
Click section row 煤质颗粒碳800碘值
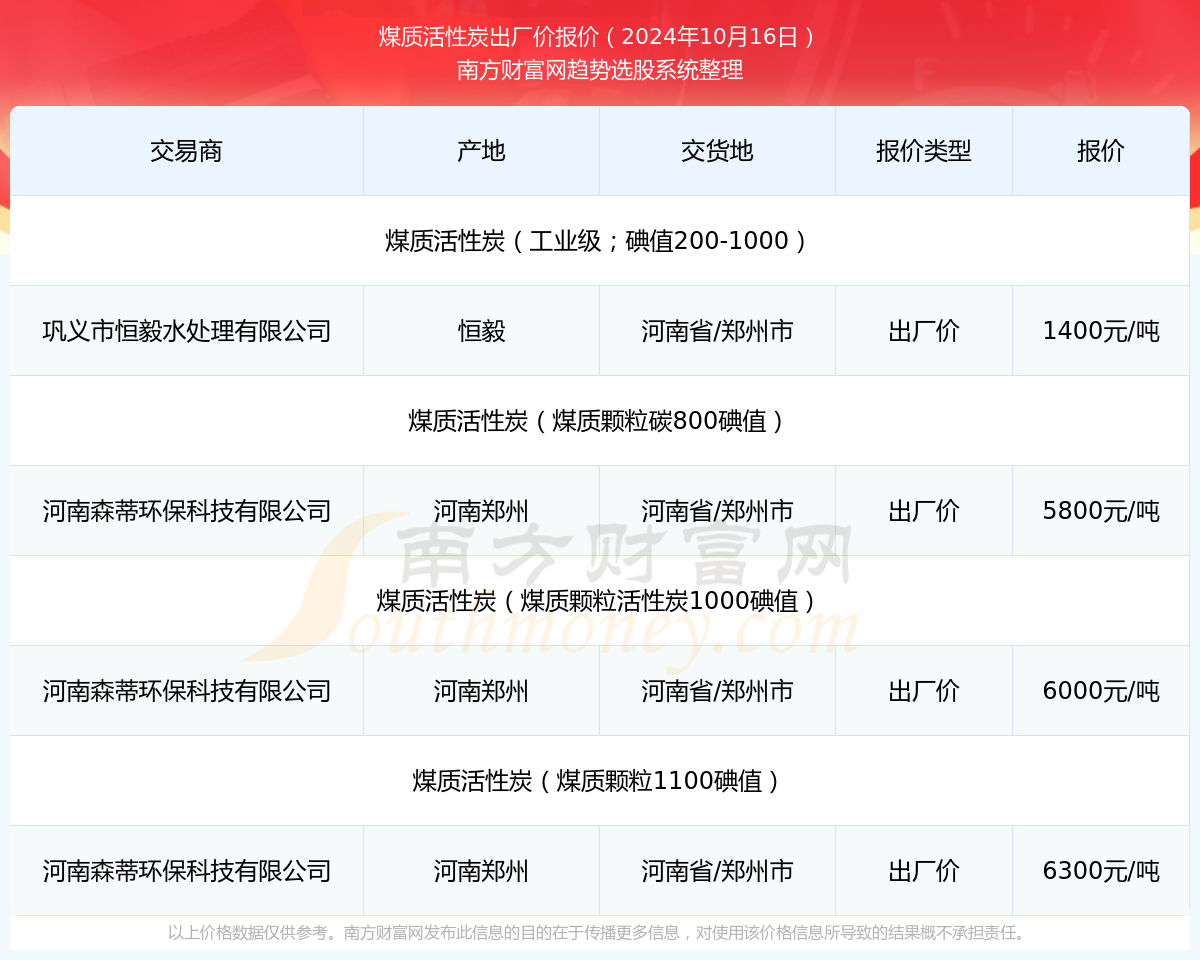pos(600,421)
